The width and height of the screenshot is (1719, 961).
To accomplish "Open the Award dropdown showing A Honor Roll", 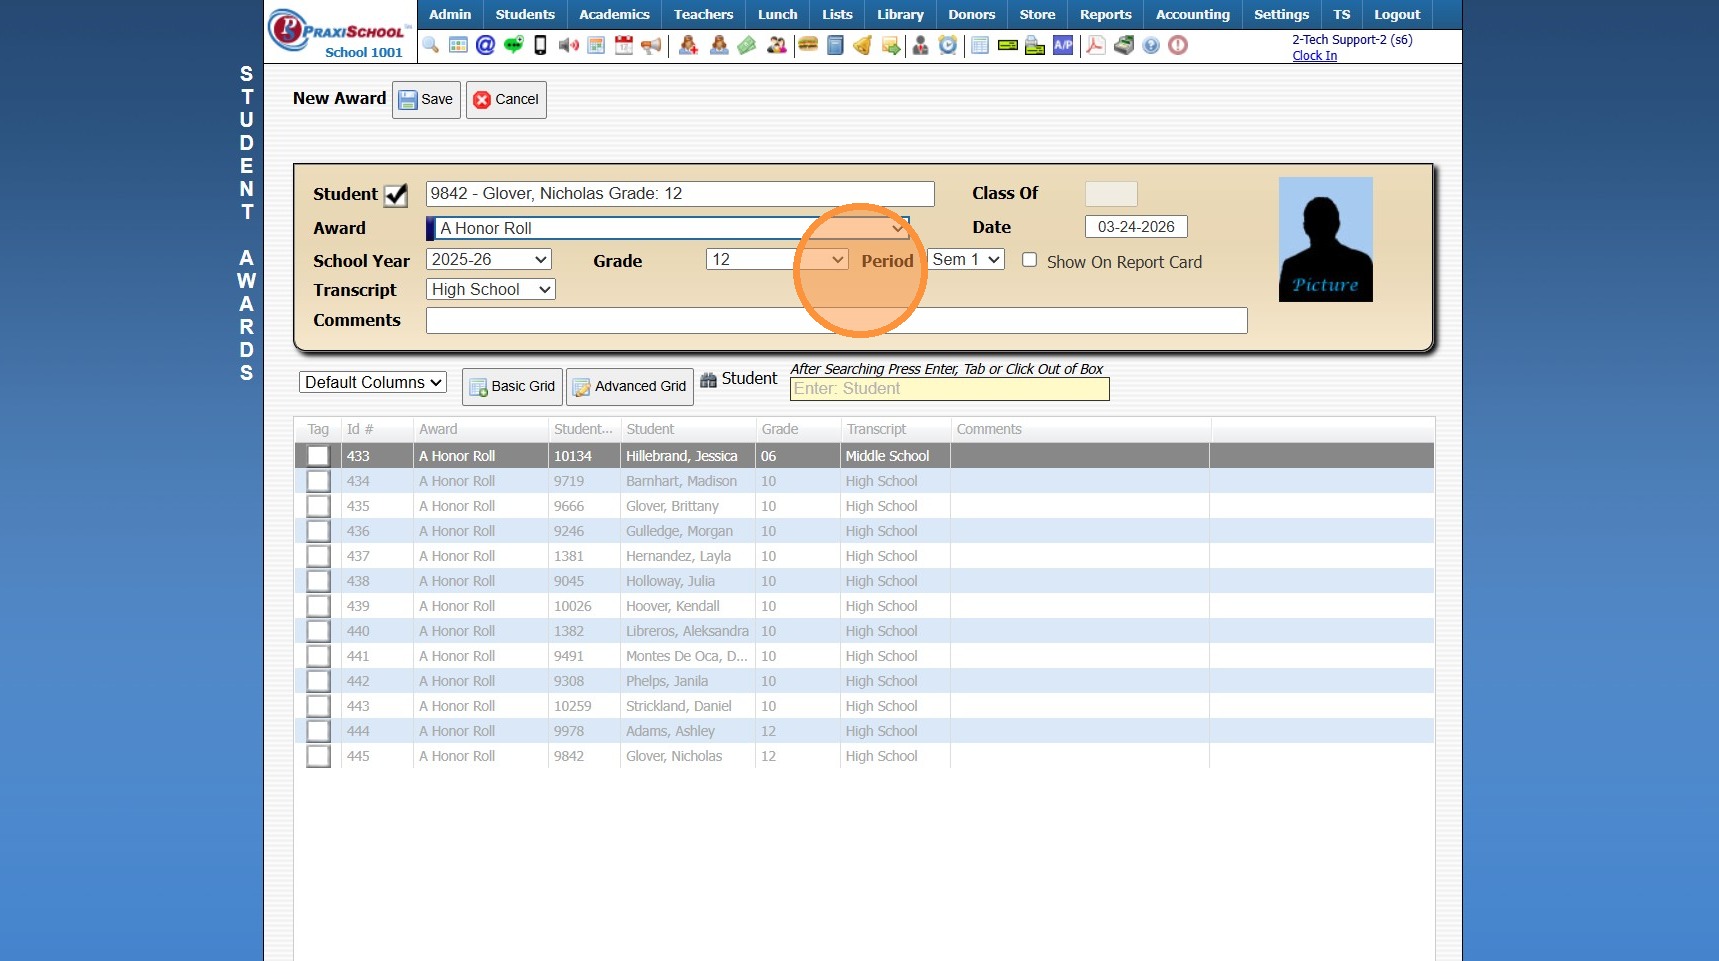I will pyautogui.click(x=668, y=228).
